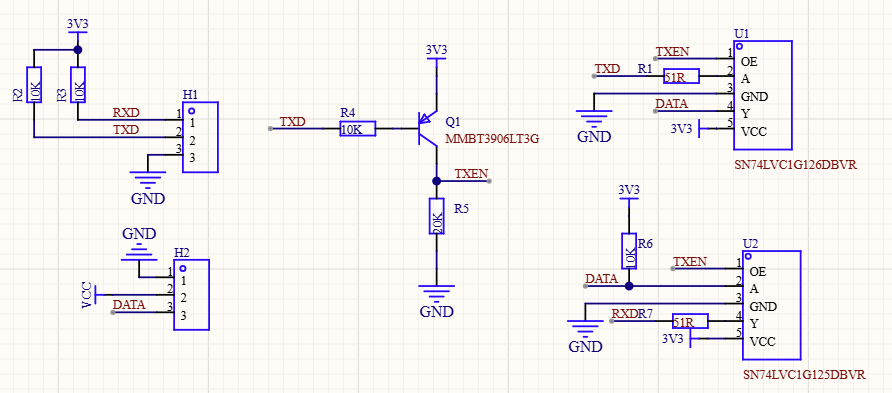Click the 3V3 power port above R3

[x=78, y=30]
